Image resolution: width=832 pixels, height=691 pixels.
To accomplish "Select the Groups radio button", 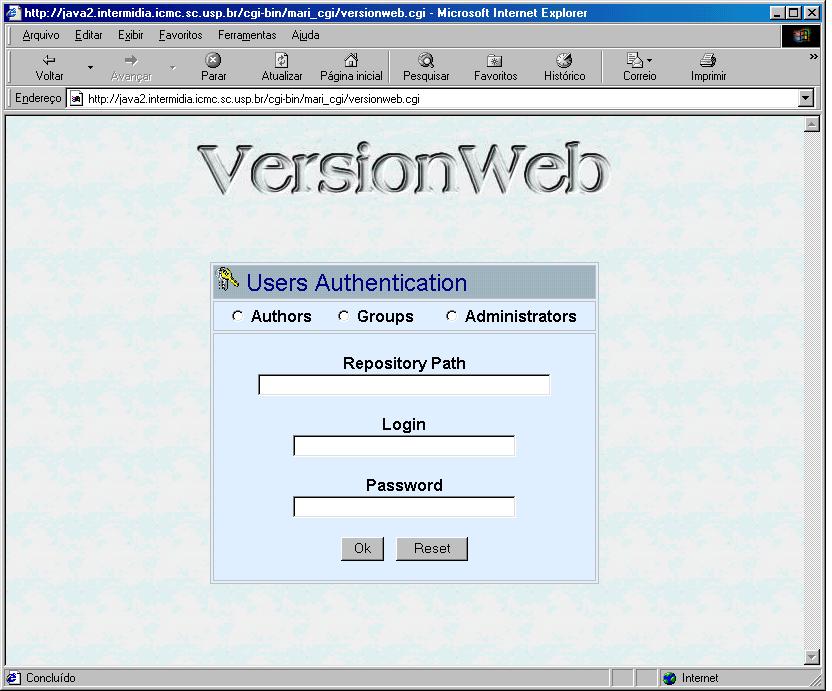I will tap(343, 316).
